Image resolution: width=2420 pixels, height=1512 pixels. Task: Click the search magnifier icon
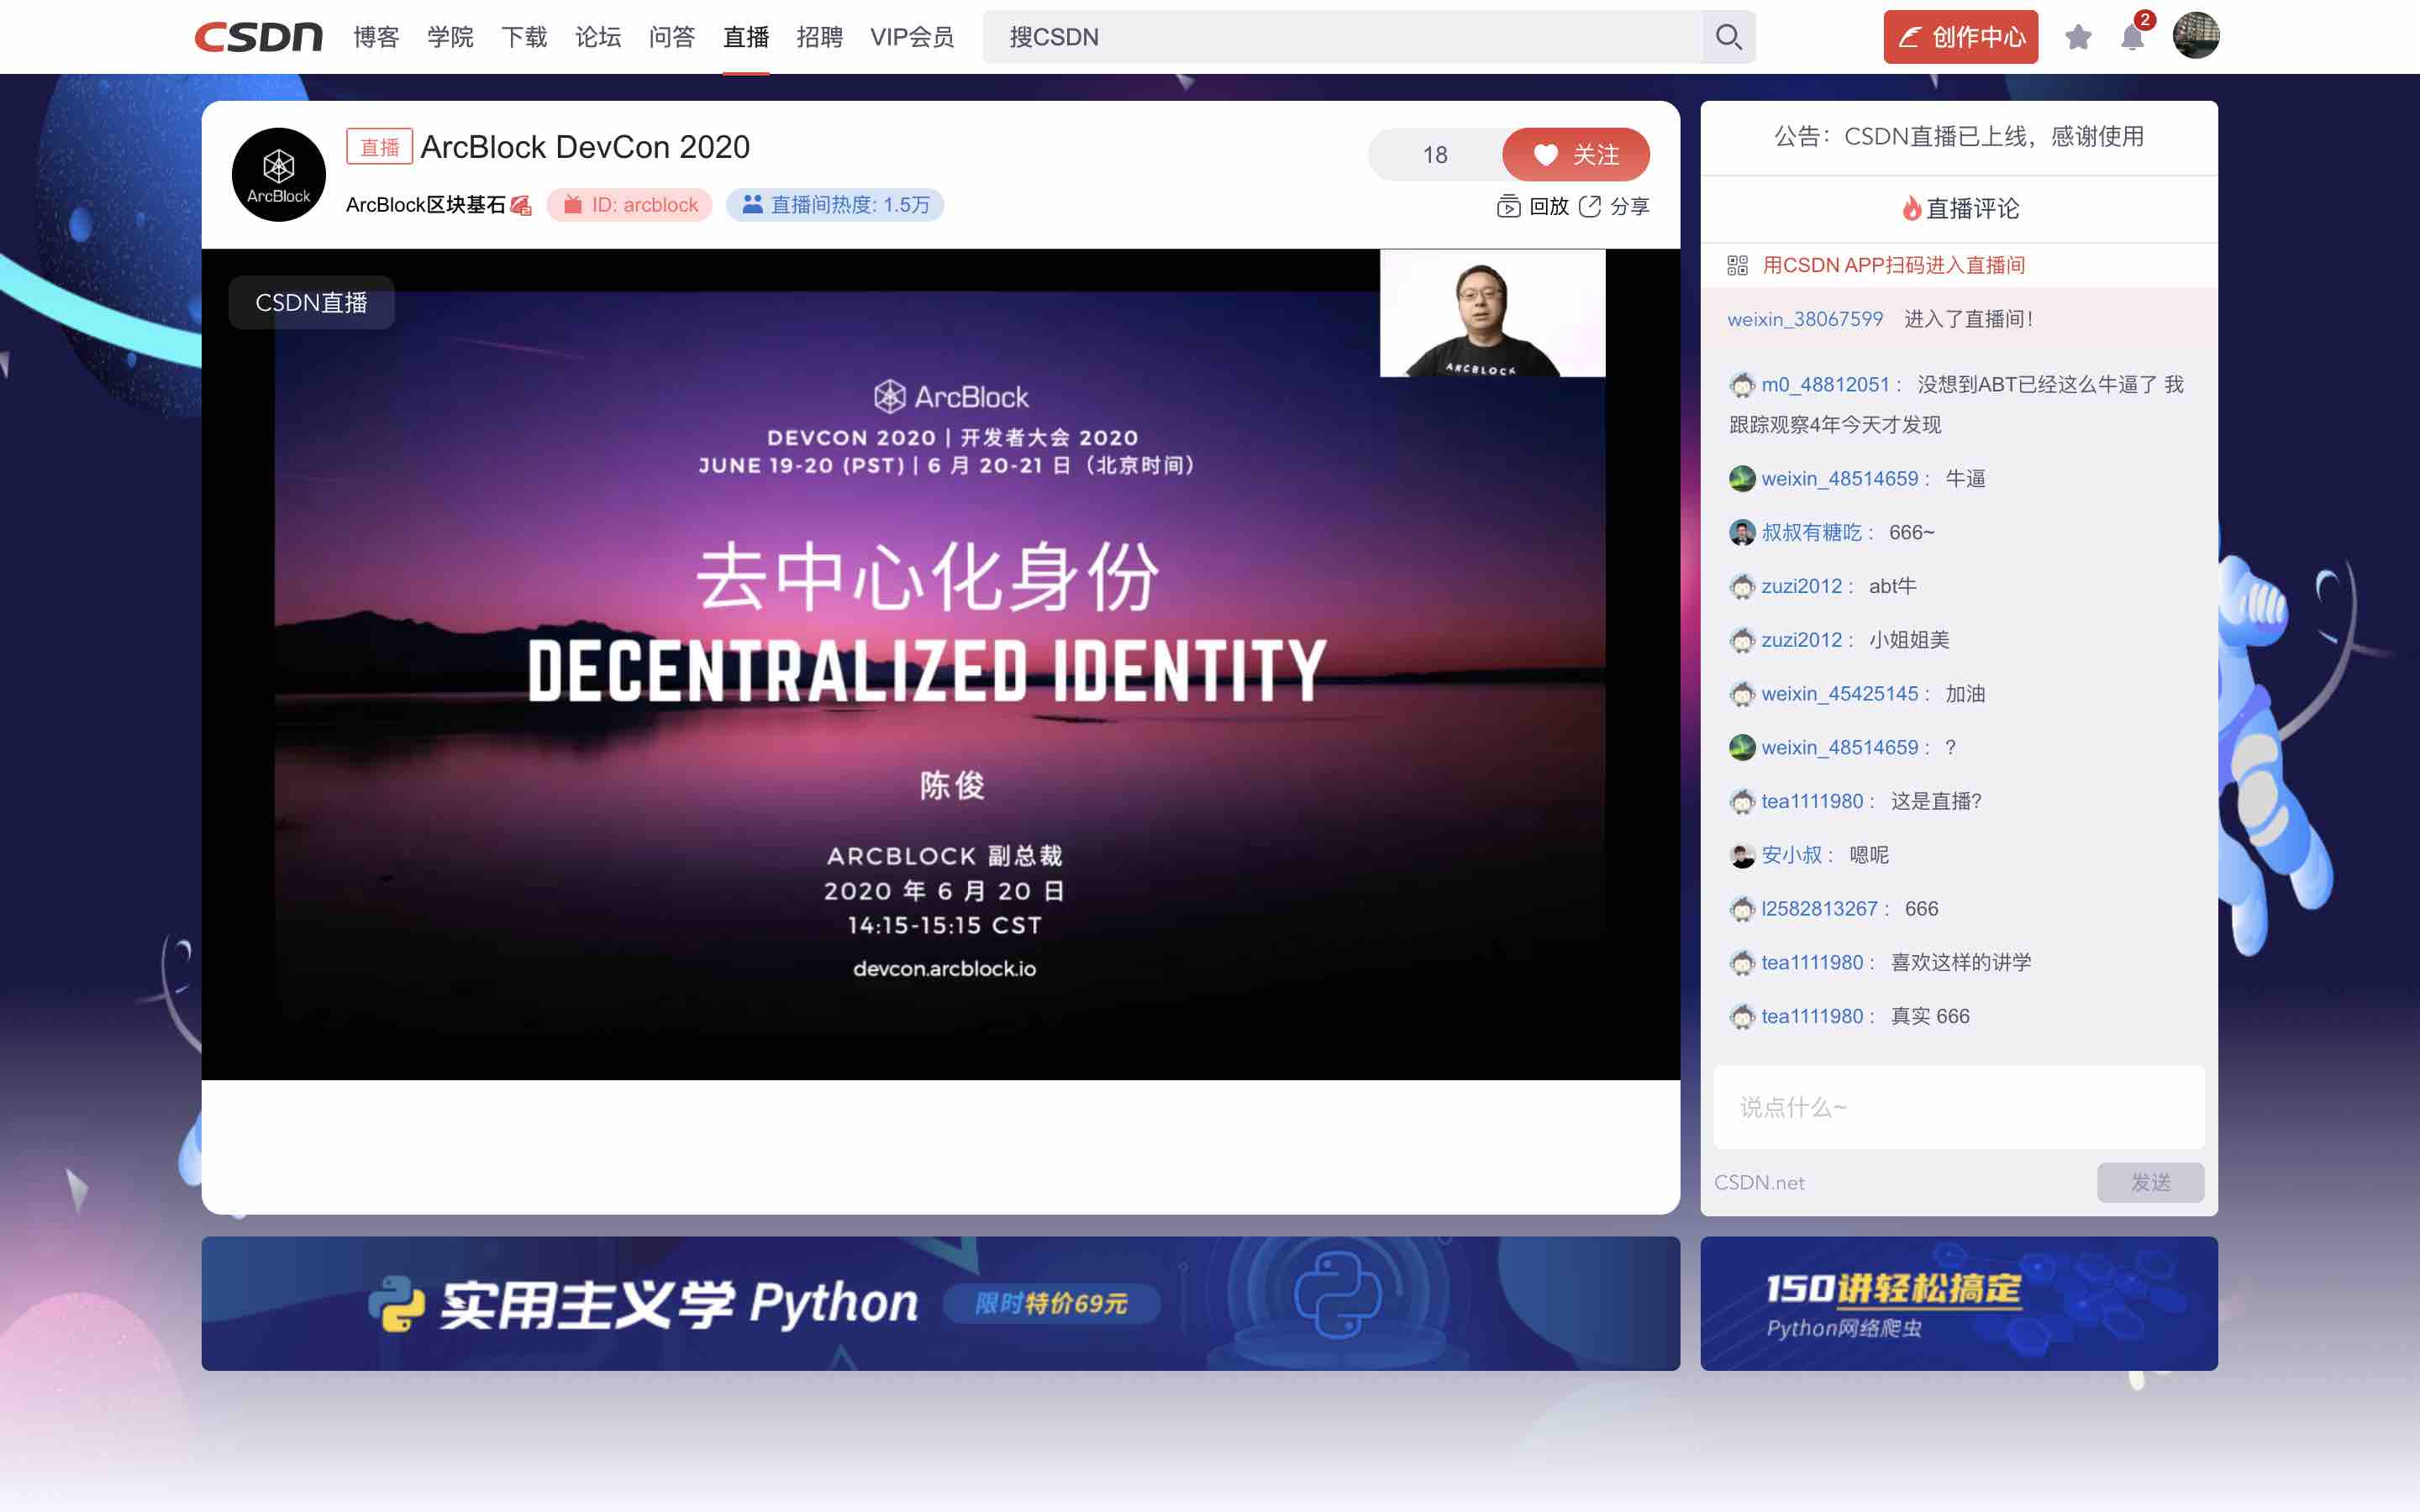pos(1728,37)
